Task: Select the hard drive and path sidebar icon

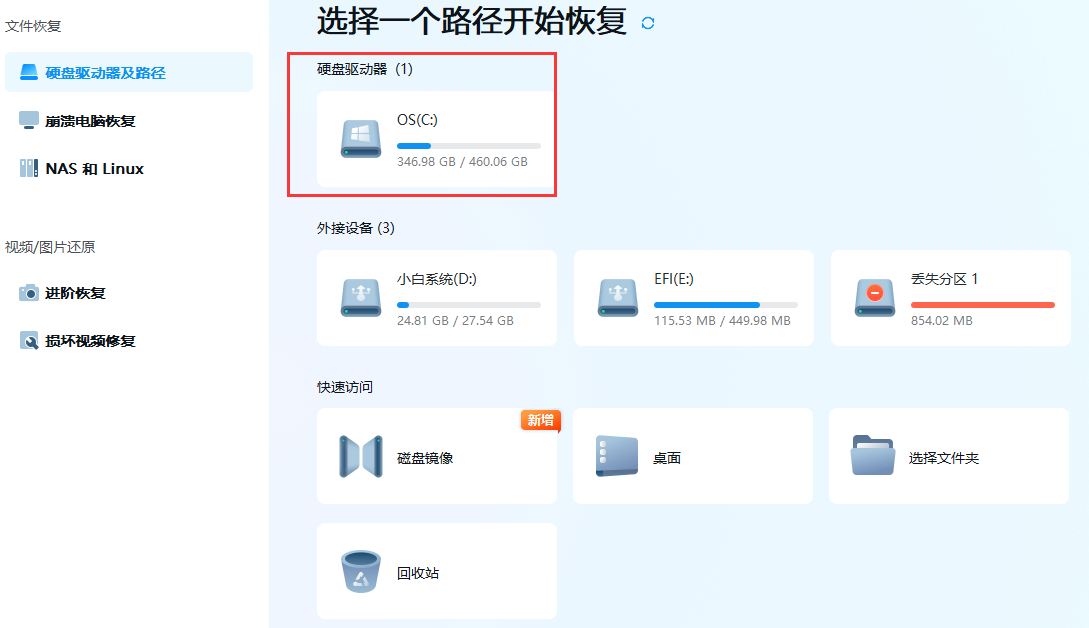Action: tap(28, 72)
